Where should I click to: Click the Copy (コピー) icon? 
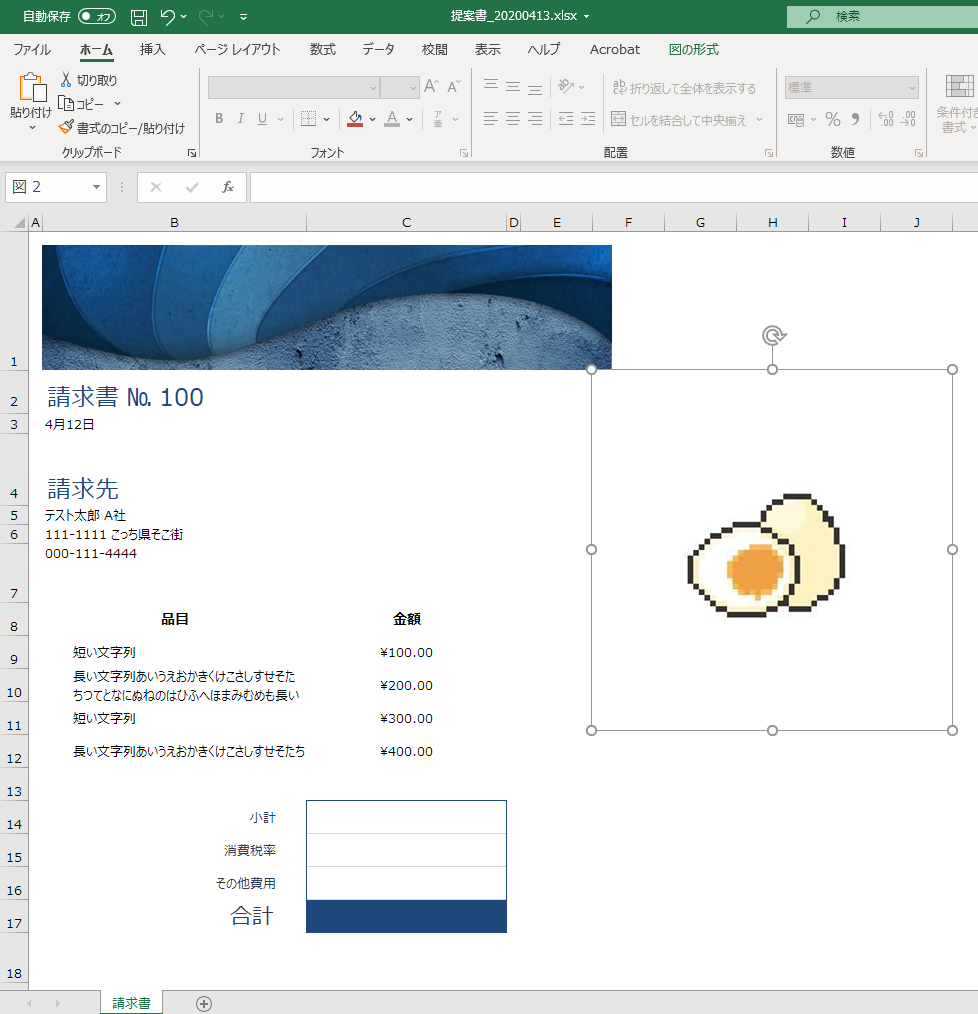pos(66,103)
